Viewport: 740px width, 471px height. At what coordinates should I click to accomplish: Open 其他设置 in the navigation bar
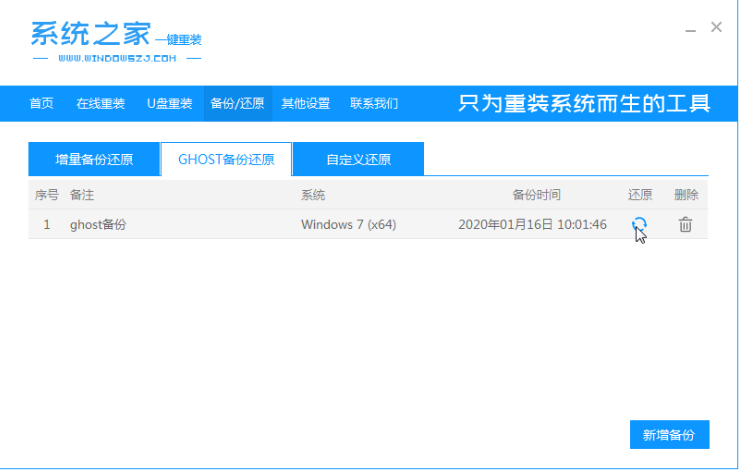[x=305, y=103]
